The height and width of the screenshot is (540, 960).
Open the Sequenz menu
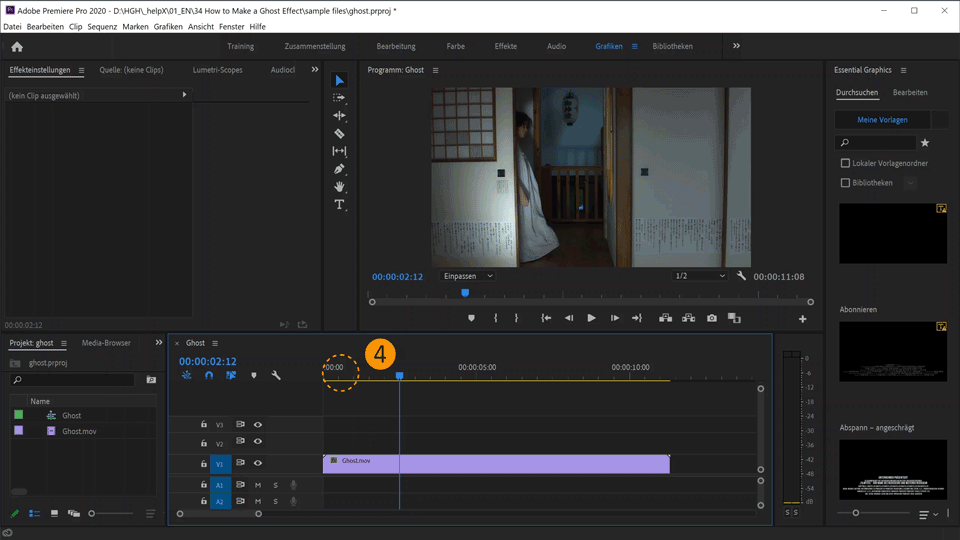click(x=102, y=27)
